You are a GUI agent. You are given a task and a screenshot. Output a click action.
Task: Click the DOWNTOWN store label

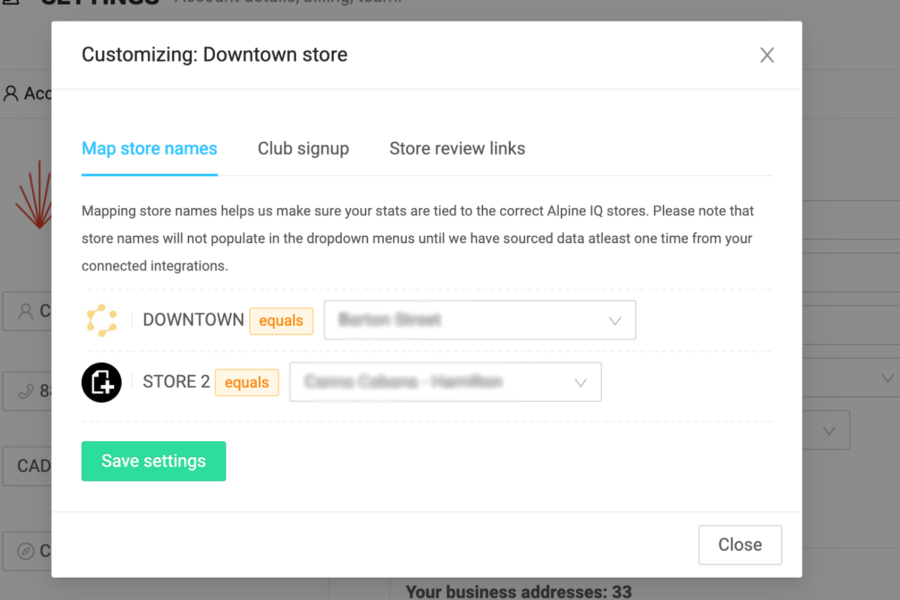[193, 320]
